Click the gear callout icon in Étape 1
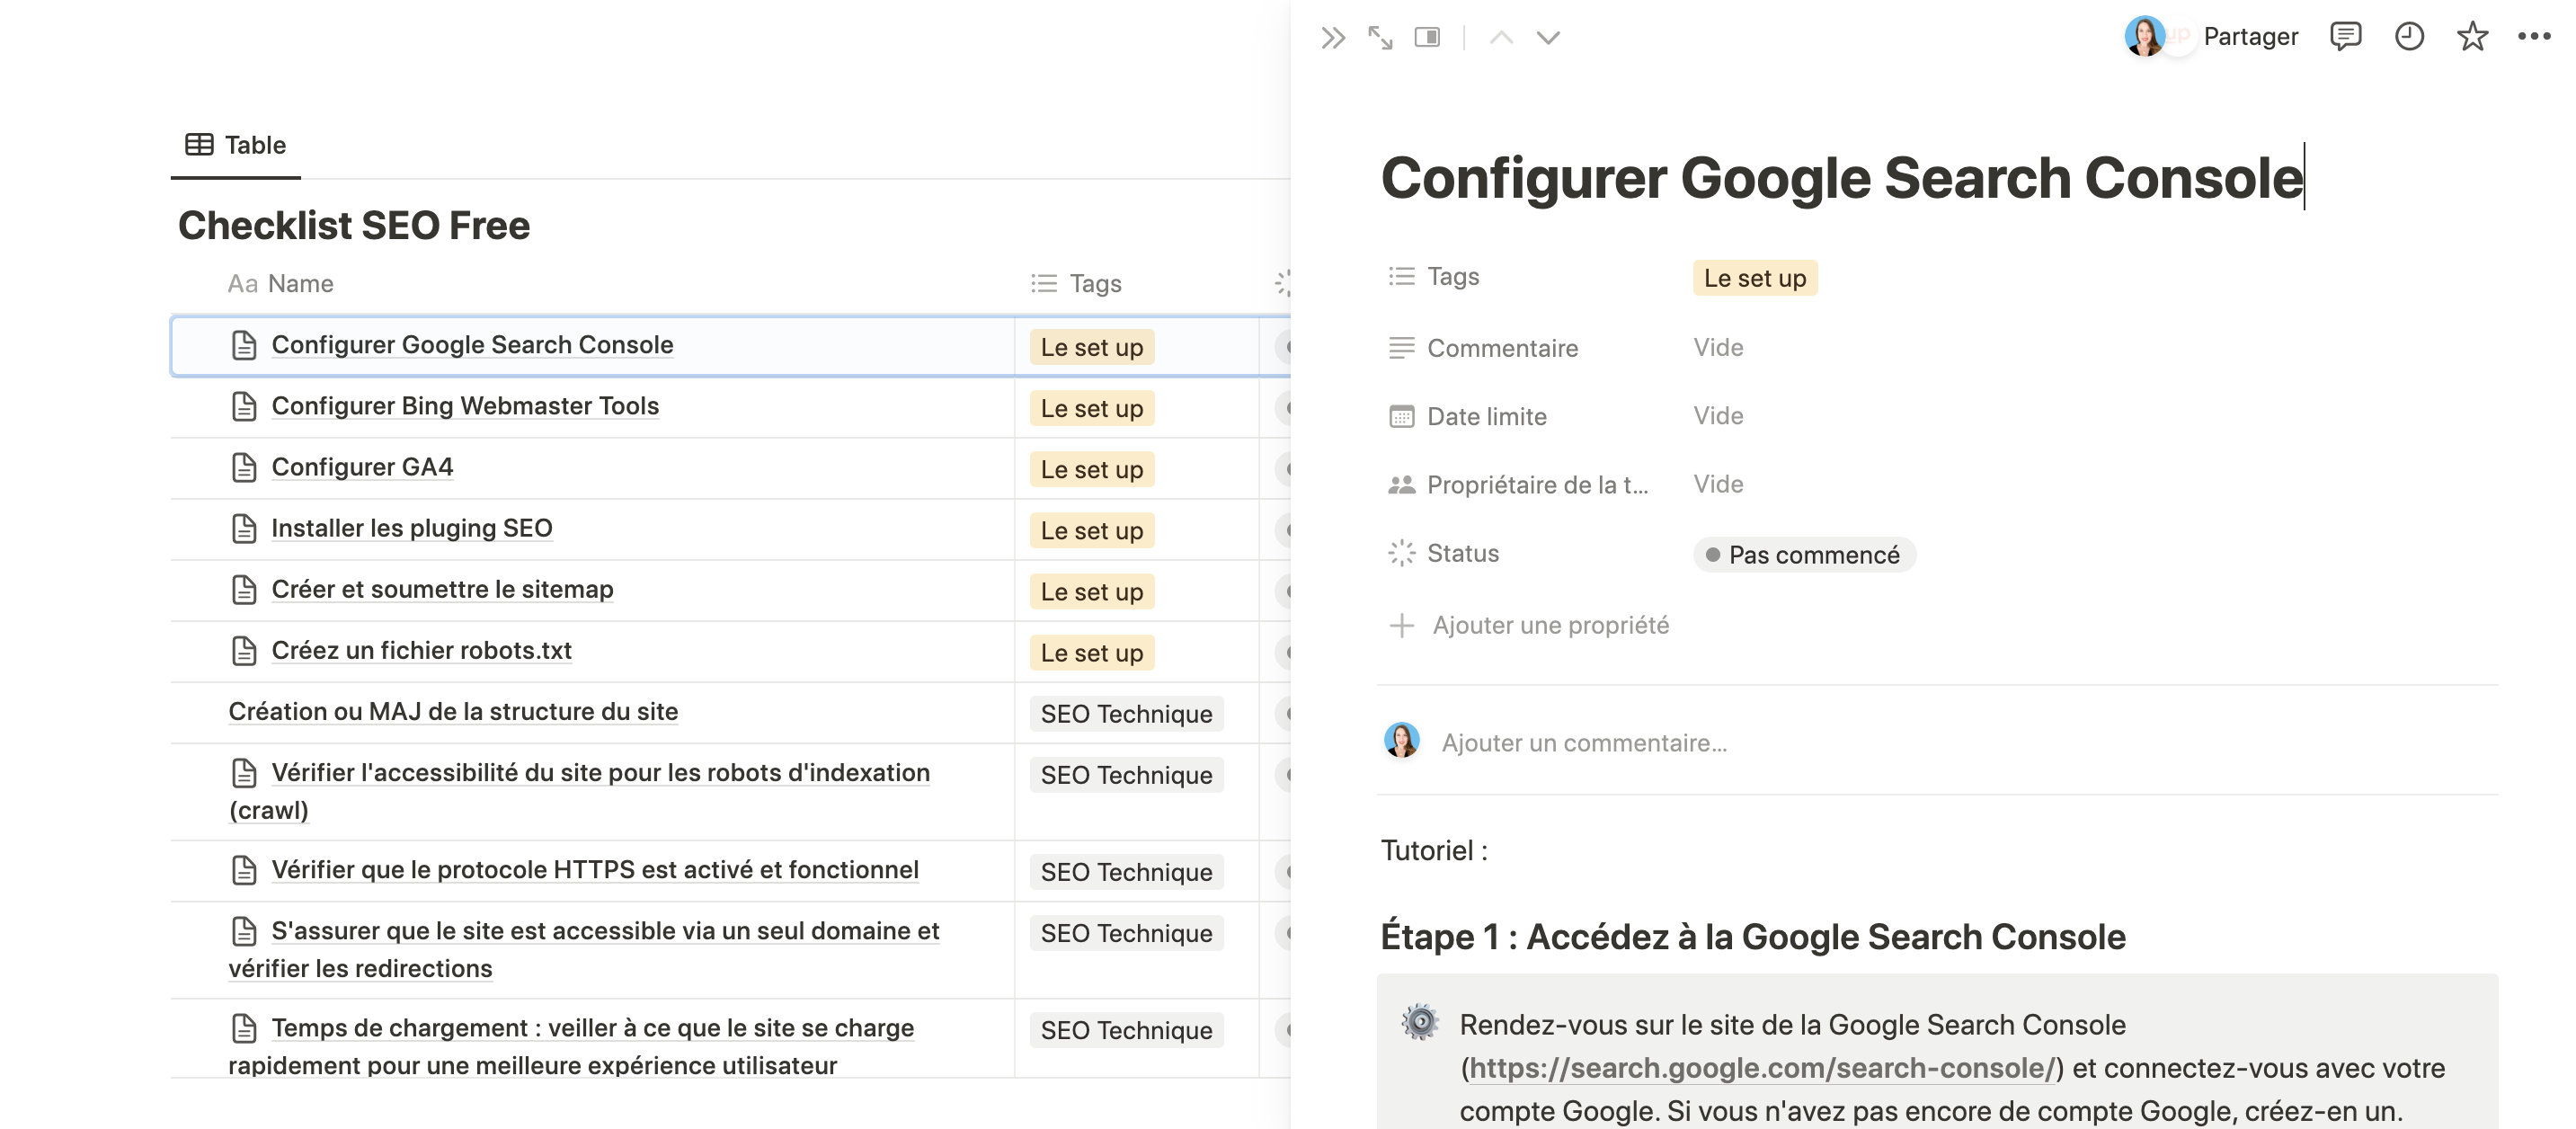 1420,1023
